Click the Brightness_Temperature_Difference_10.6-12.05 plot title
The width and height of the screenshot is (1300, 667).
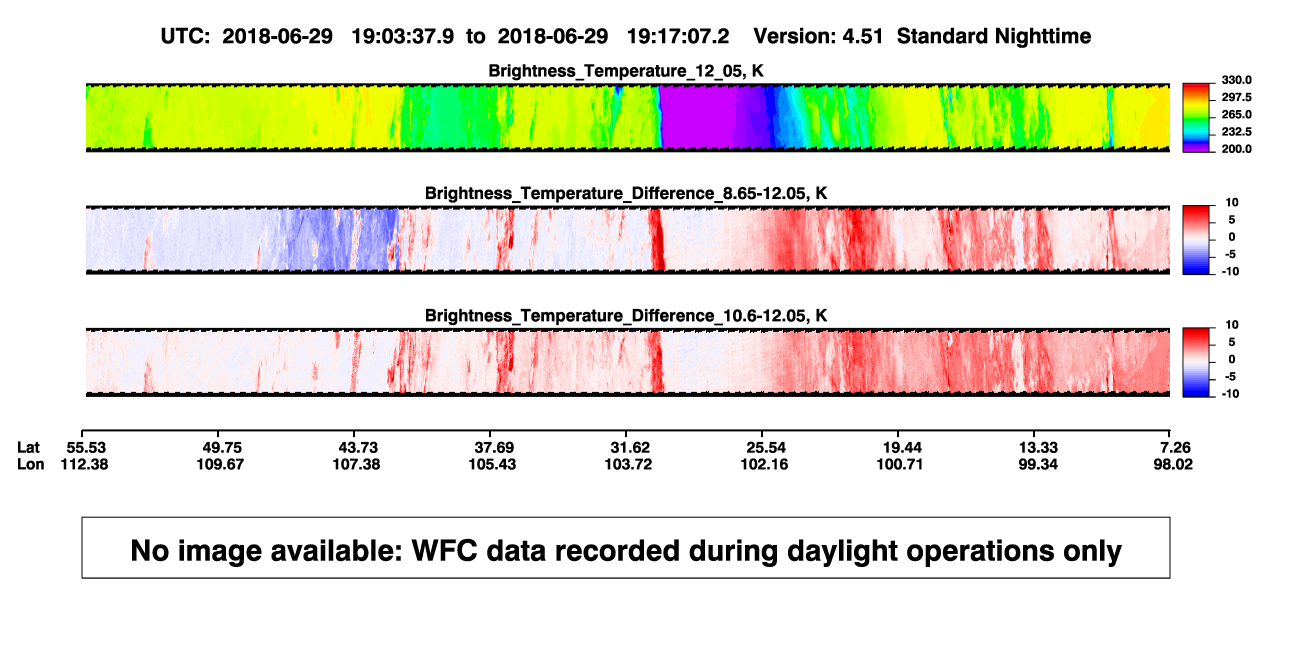(x=627, y=316)
